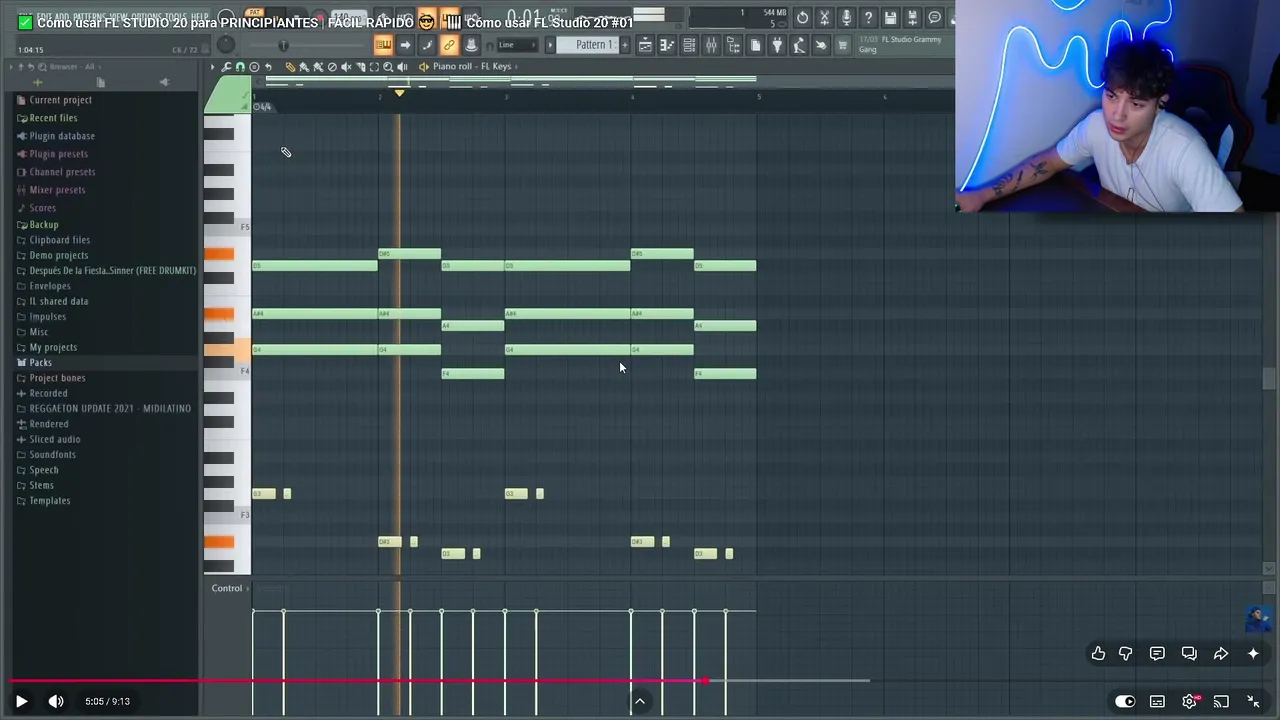Toggle video subtitles captions button
This screenshot has height=720, width=1280.
pyautogui.click(x=1157, y=701)
